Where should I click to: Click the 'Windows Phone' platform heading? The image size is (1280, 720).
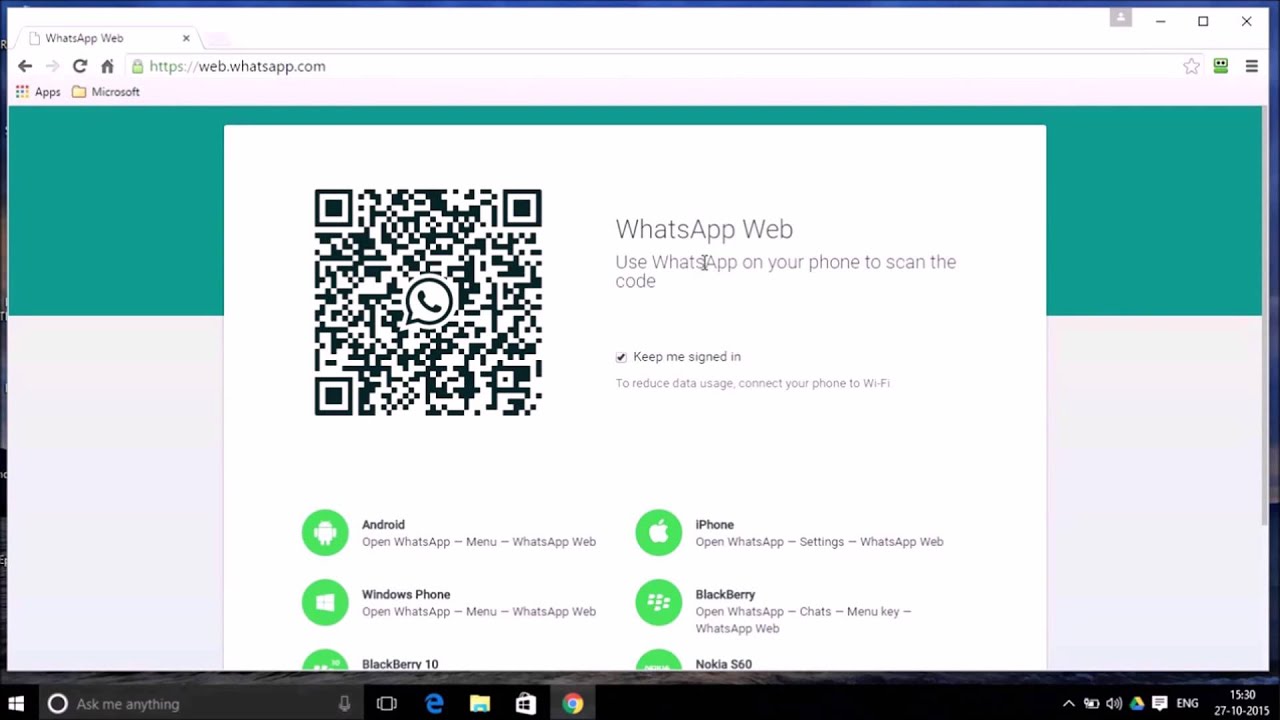[x=406, y=595]
